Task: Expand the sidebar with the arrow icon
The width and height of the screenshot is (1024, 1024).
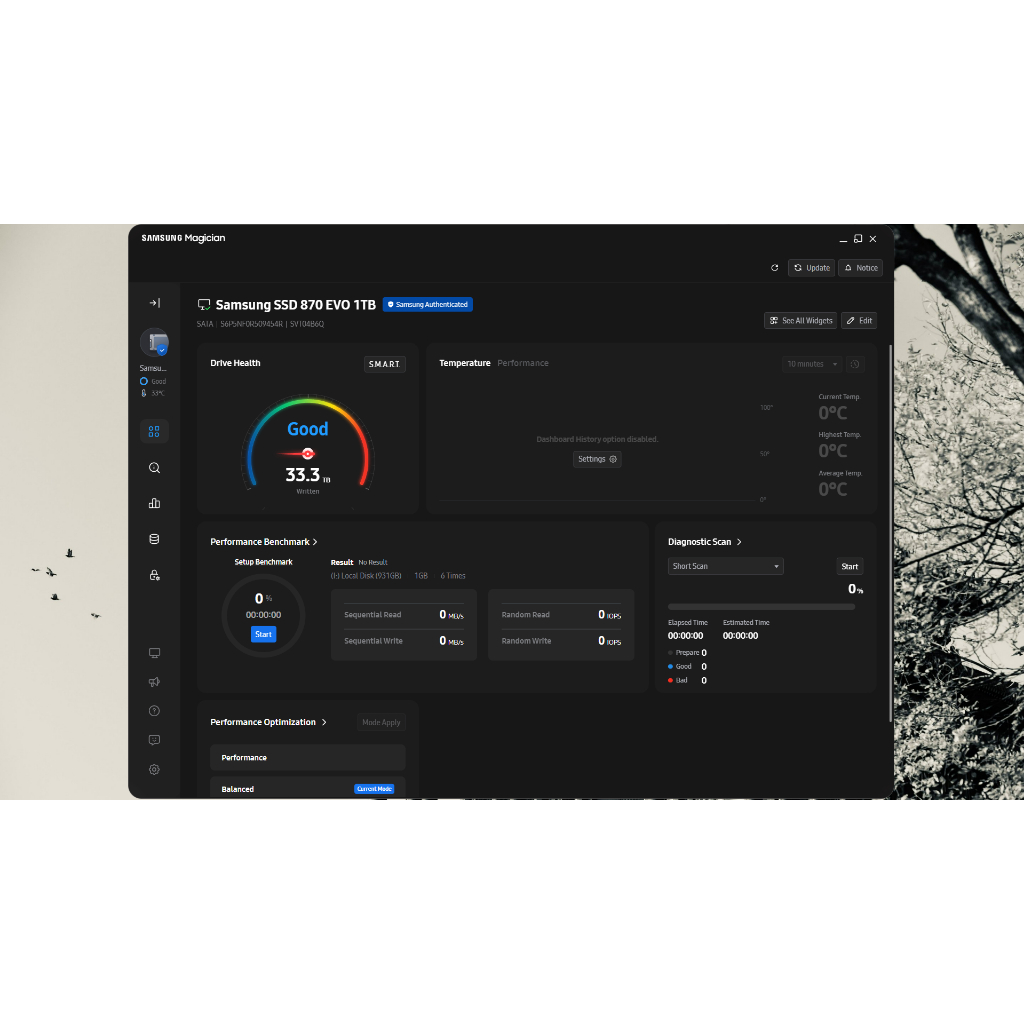Action: pos(155,303)
